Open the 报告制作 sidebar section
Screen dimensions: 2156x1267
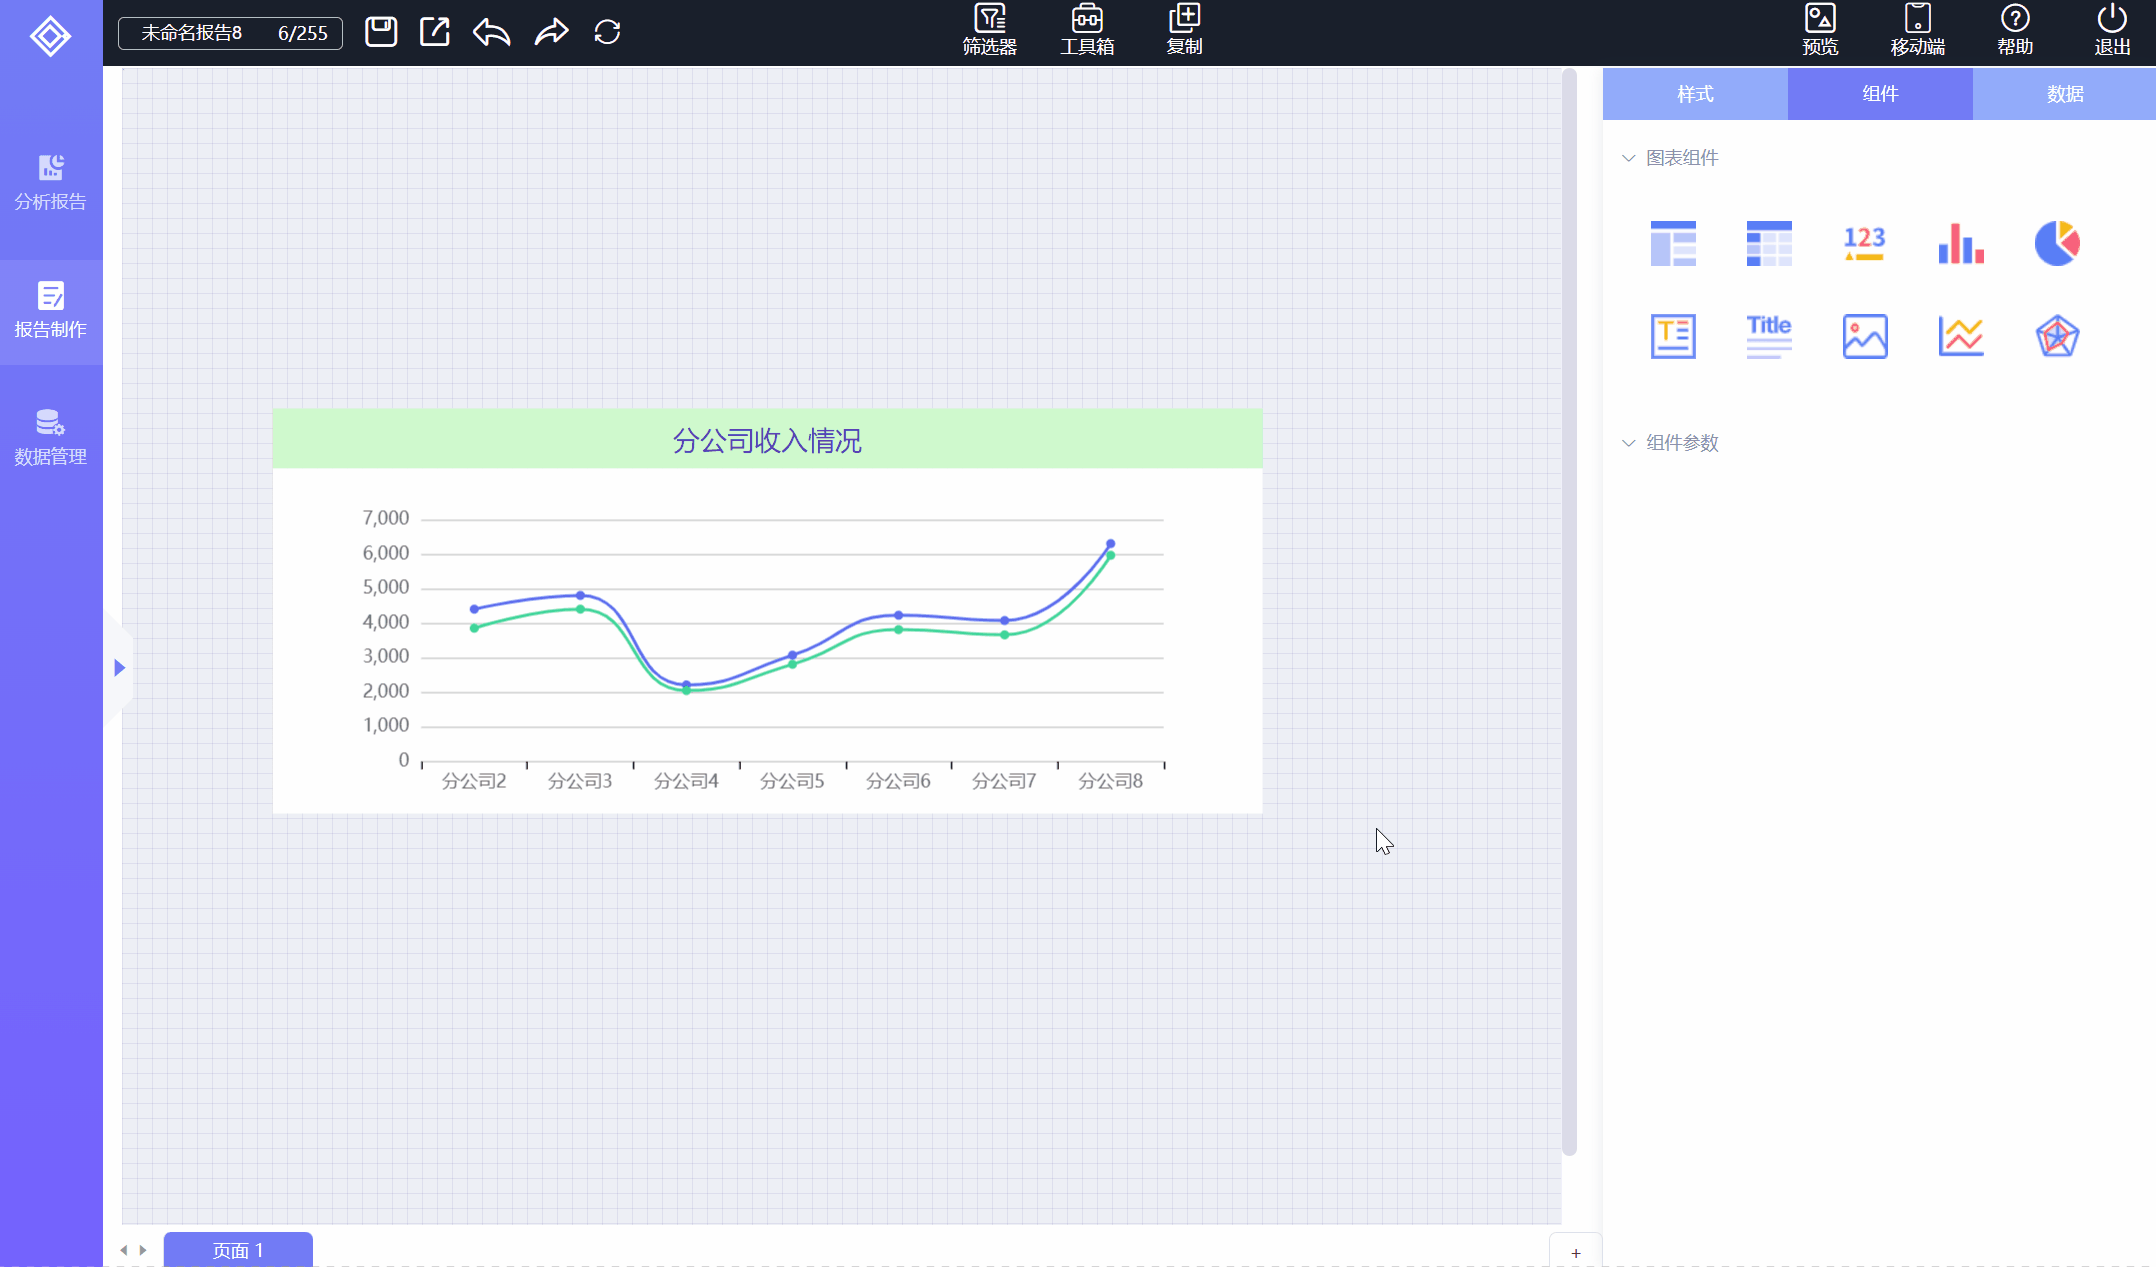click(x=51, y=311)
